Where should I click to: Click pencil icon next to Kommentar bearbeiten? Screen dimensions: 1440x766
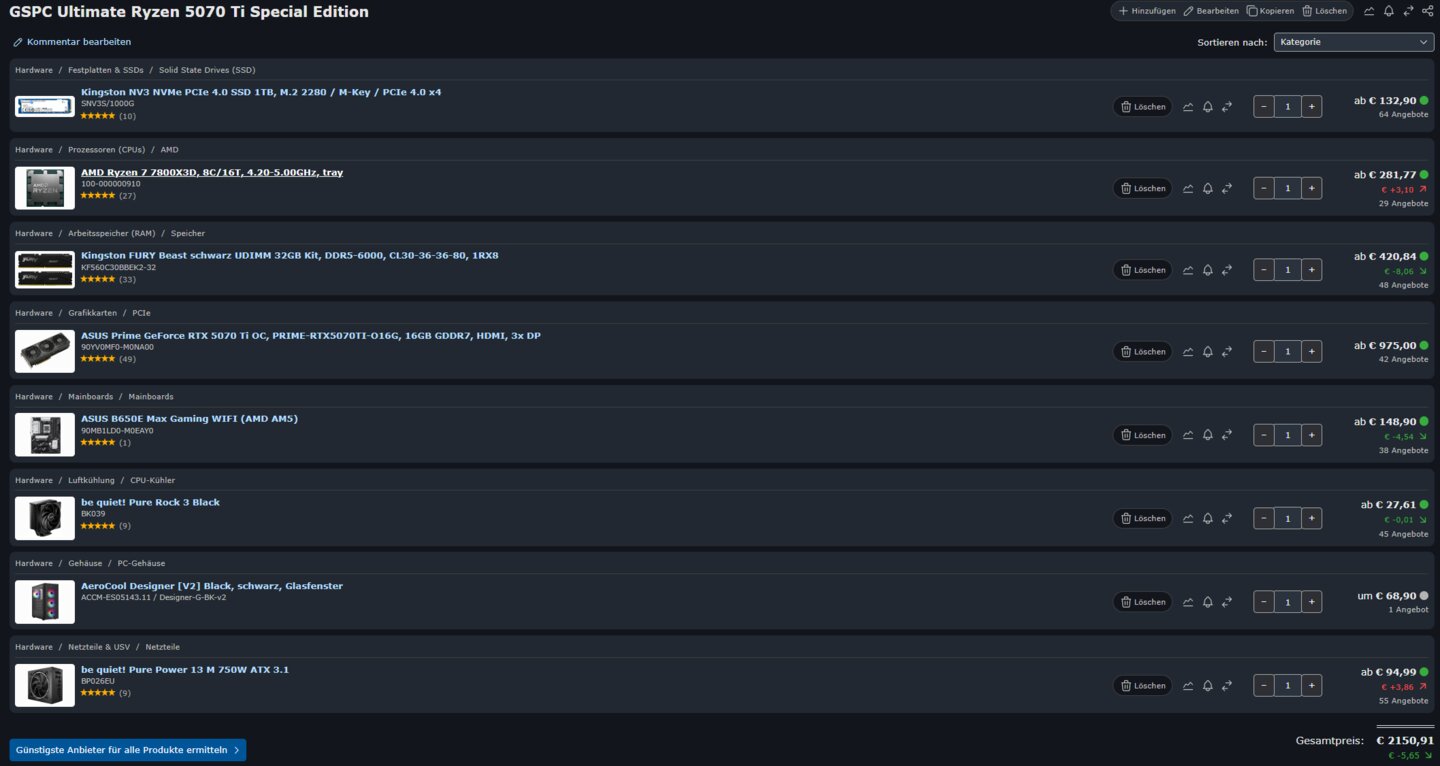(x=18, y=42)
